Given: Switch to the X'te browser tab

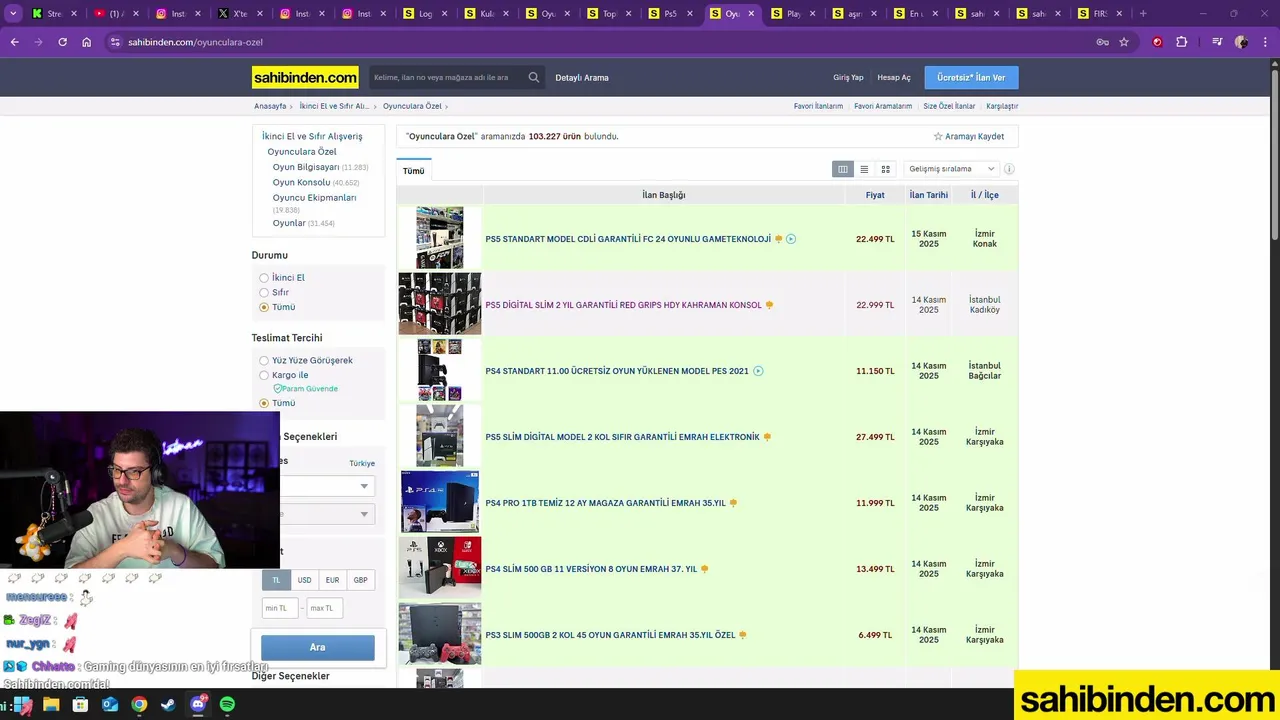Looking at the screenshot, I should click(240, 14).
